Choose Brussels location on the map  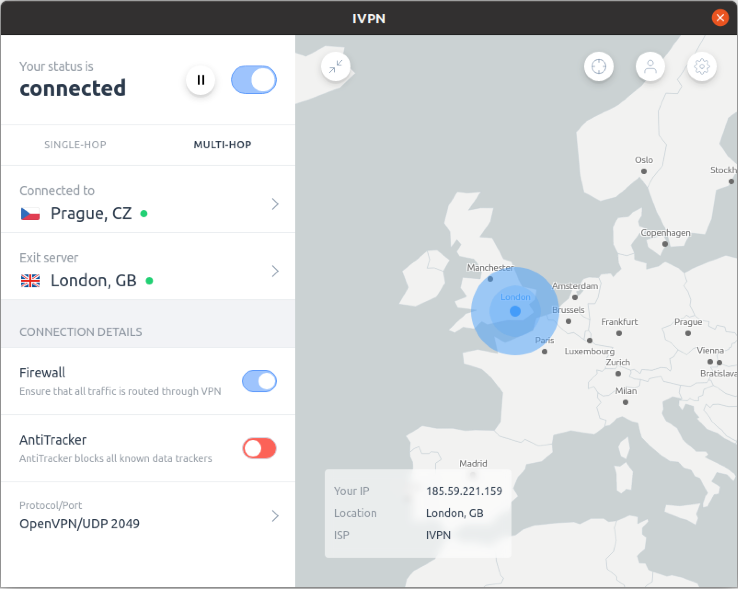point(569,321)
